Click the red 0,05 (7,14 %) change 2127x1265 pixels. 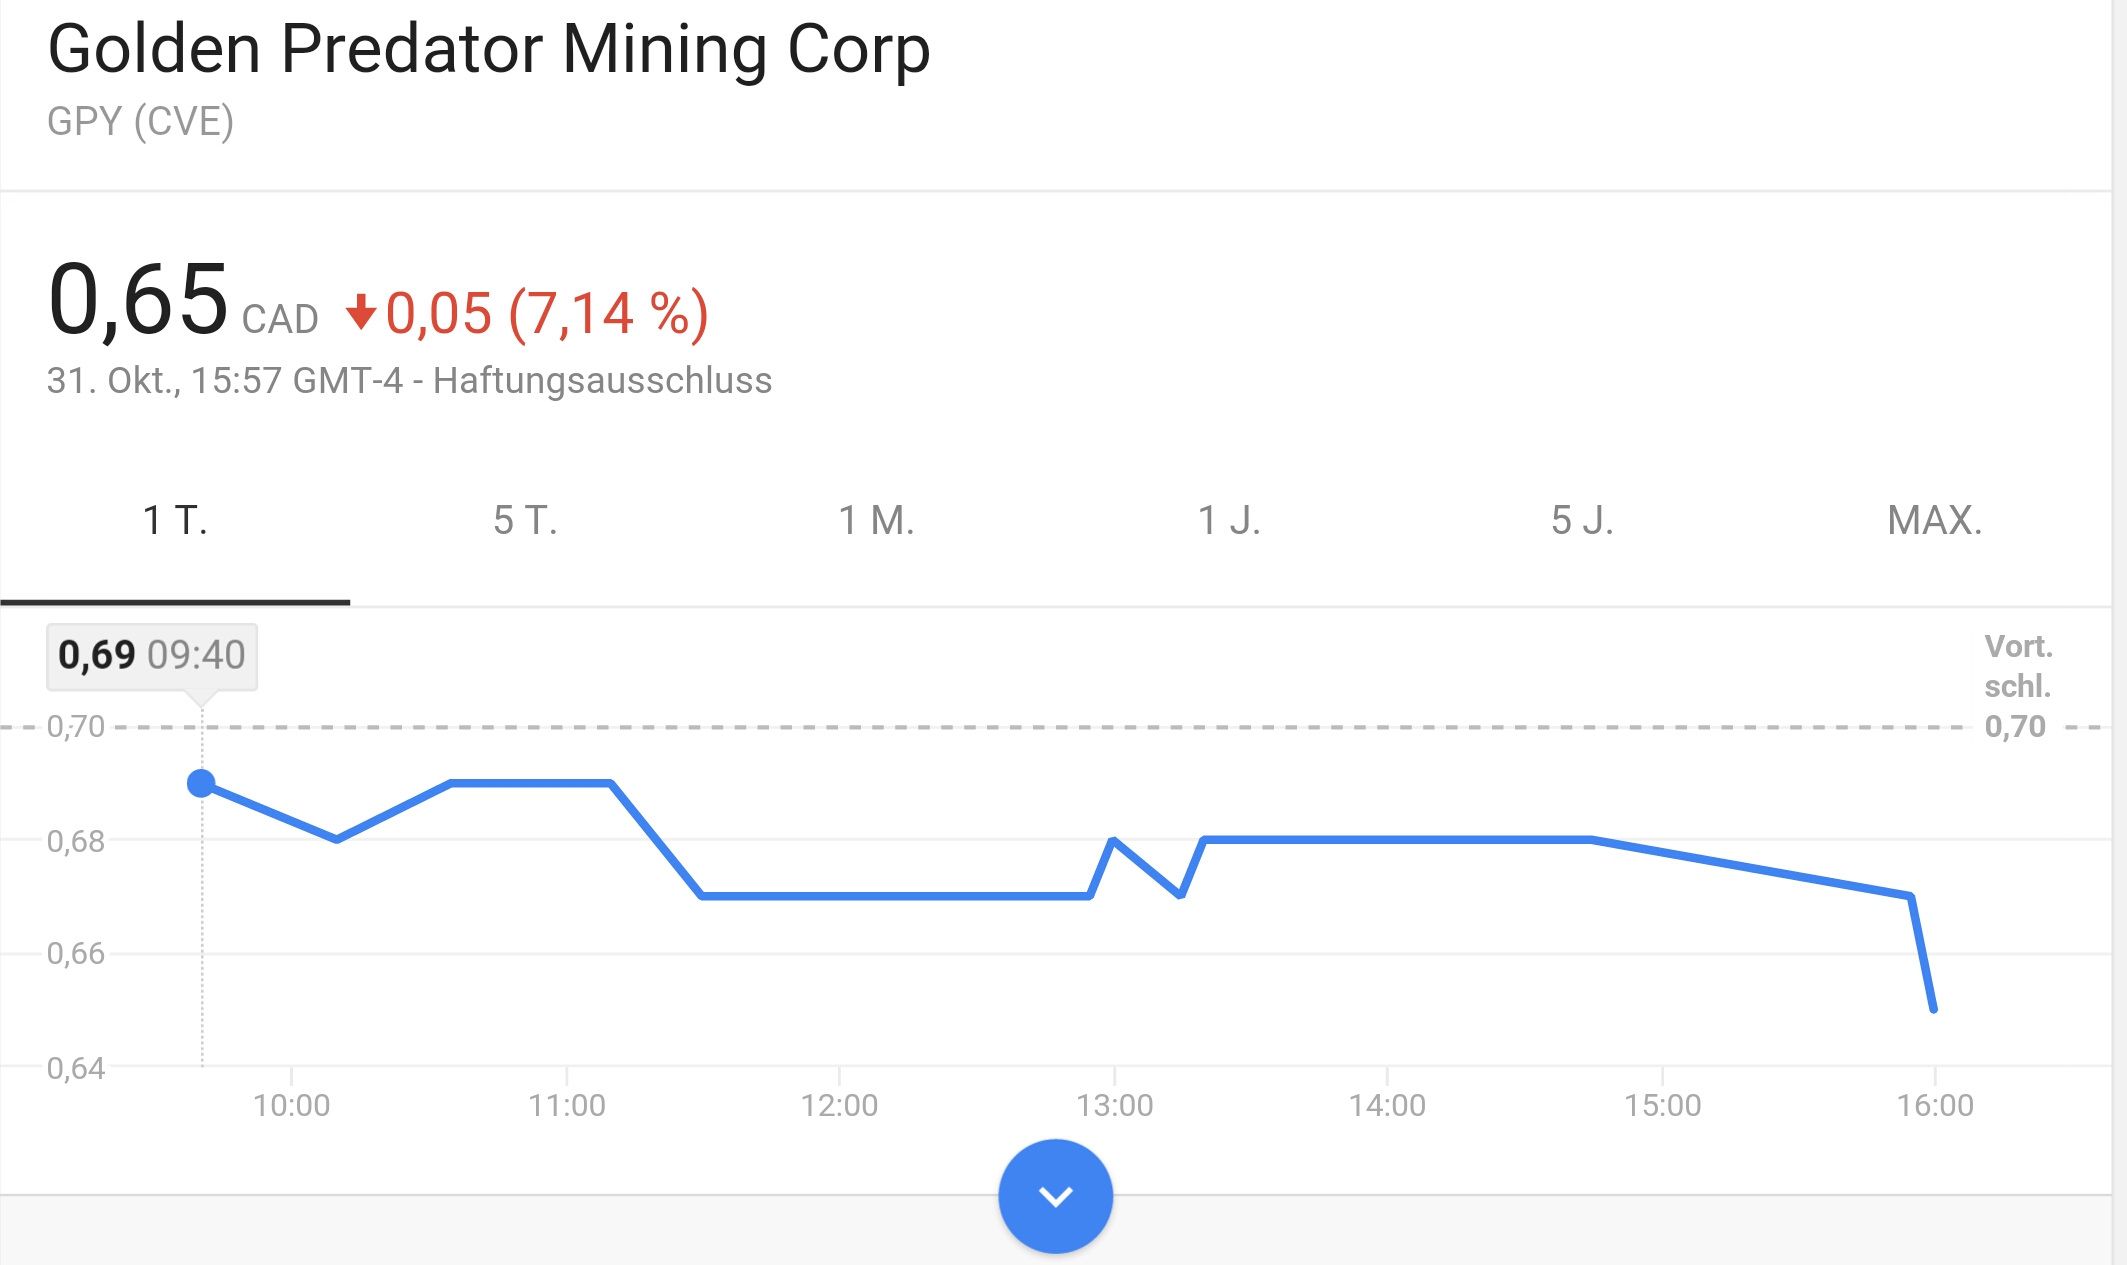pyautogui.click(x=547, y=314)
